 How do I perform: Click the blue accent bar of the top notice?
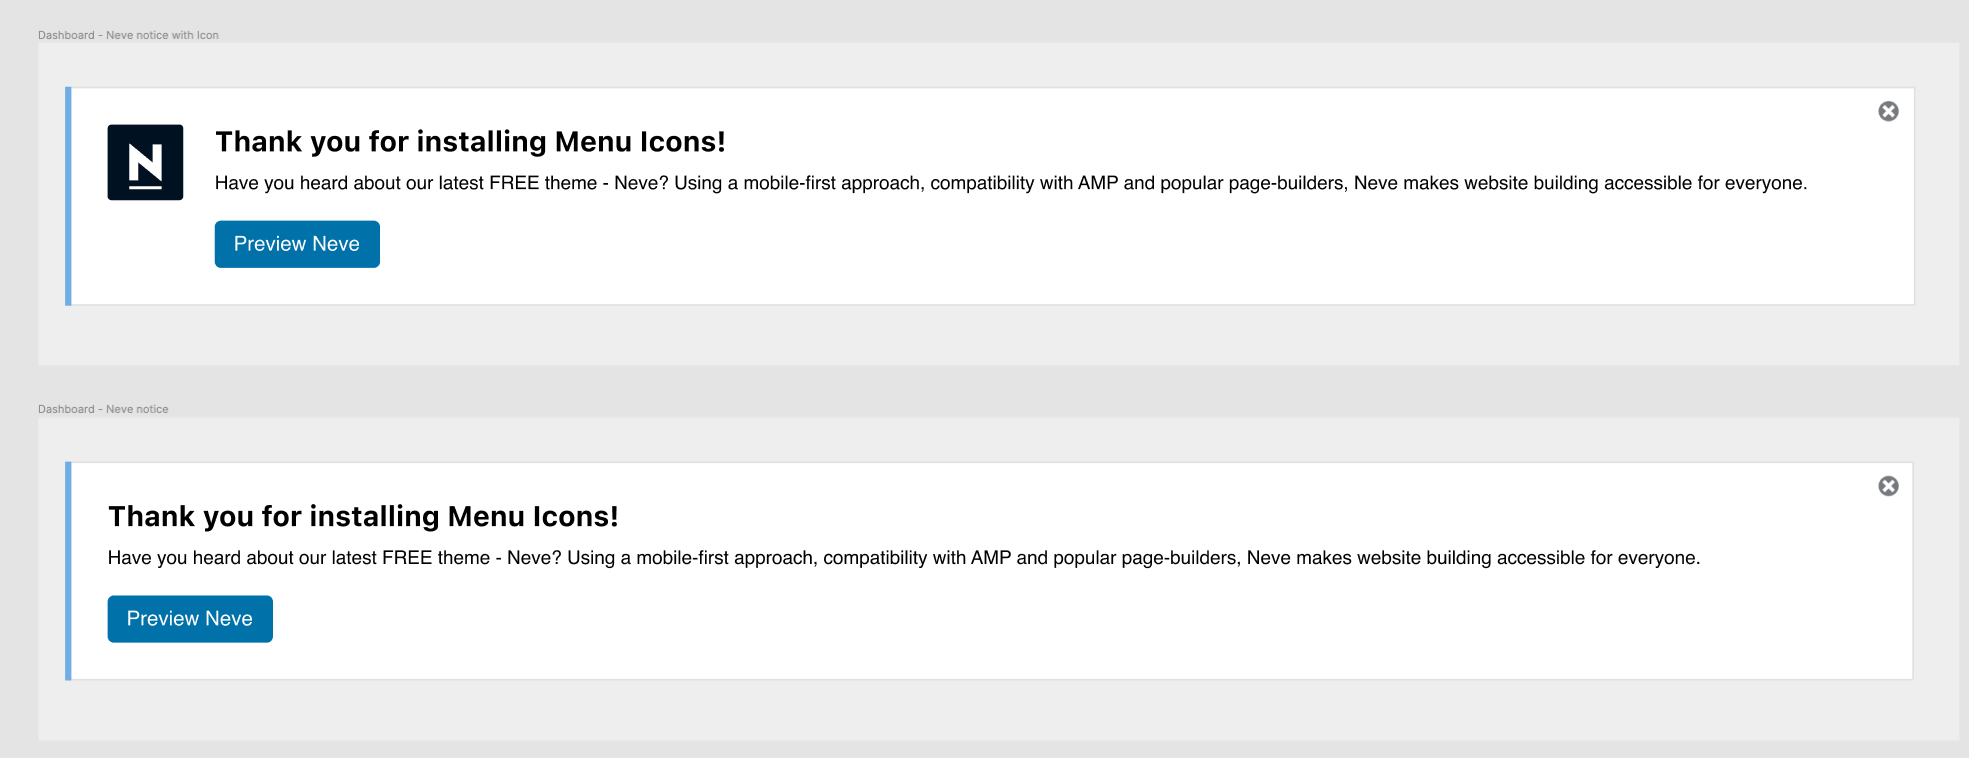pos(68,195)
